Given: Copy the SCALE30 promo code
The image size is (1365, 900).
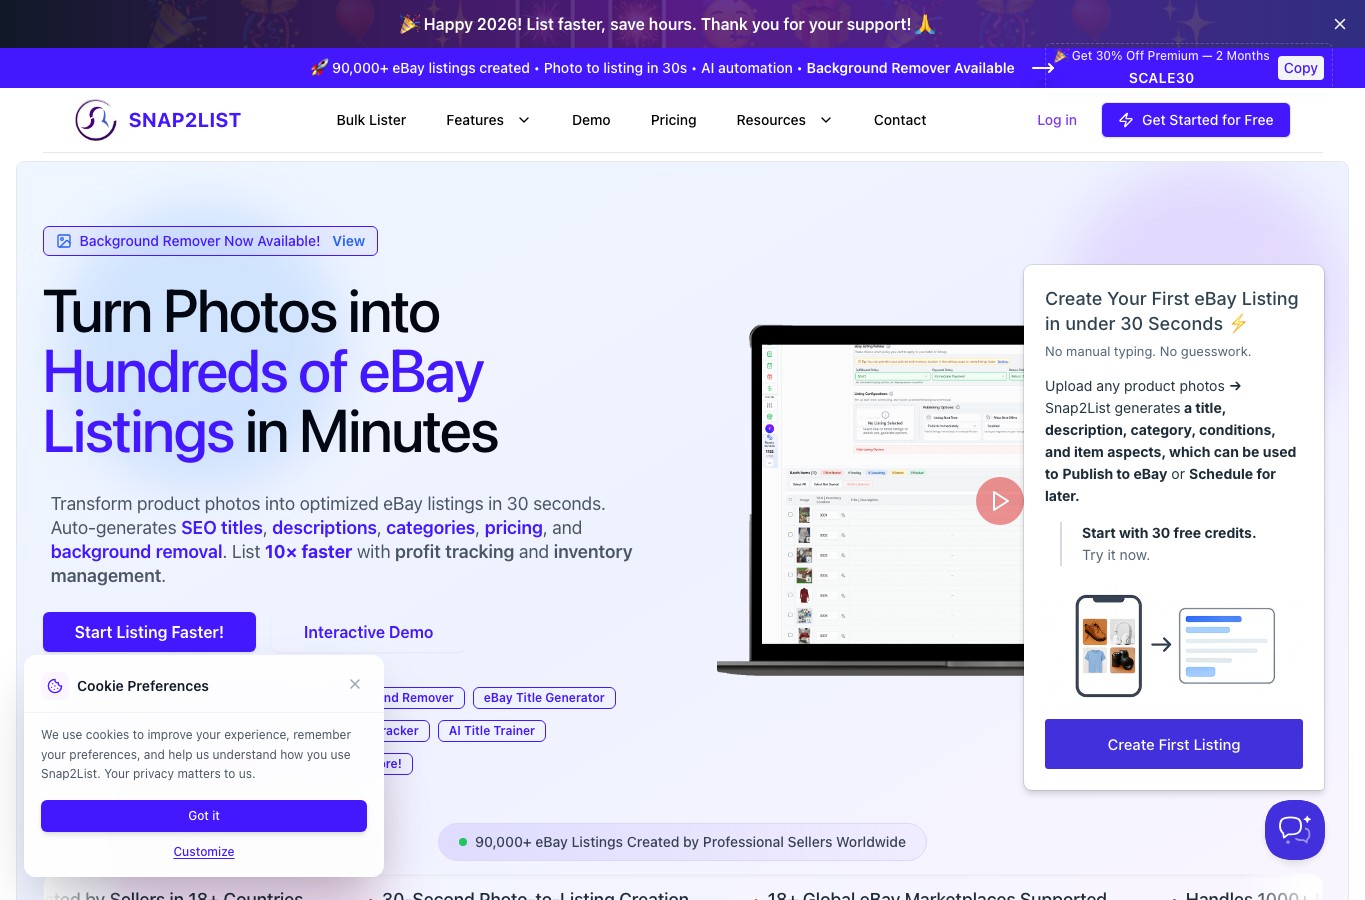Looking at the screenshot, I should point(1300,68).
